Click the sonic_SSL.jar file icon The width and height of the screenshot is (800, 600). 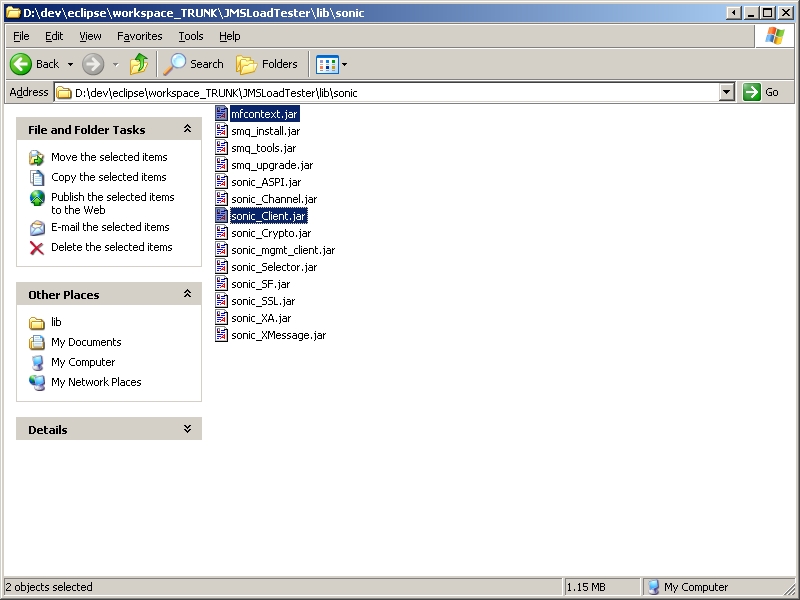click(x=221, y=301)
